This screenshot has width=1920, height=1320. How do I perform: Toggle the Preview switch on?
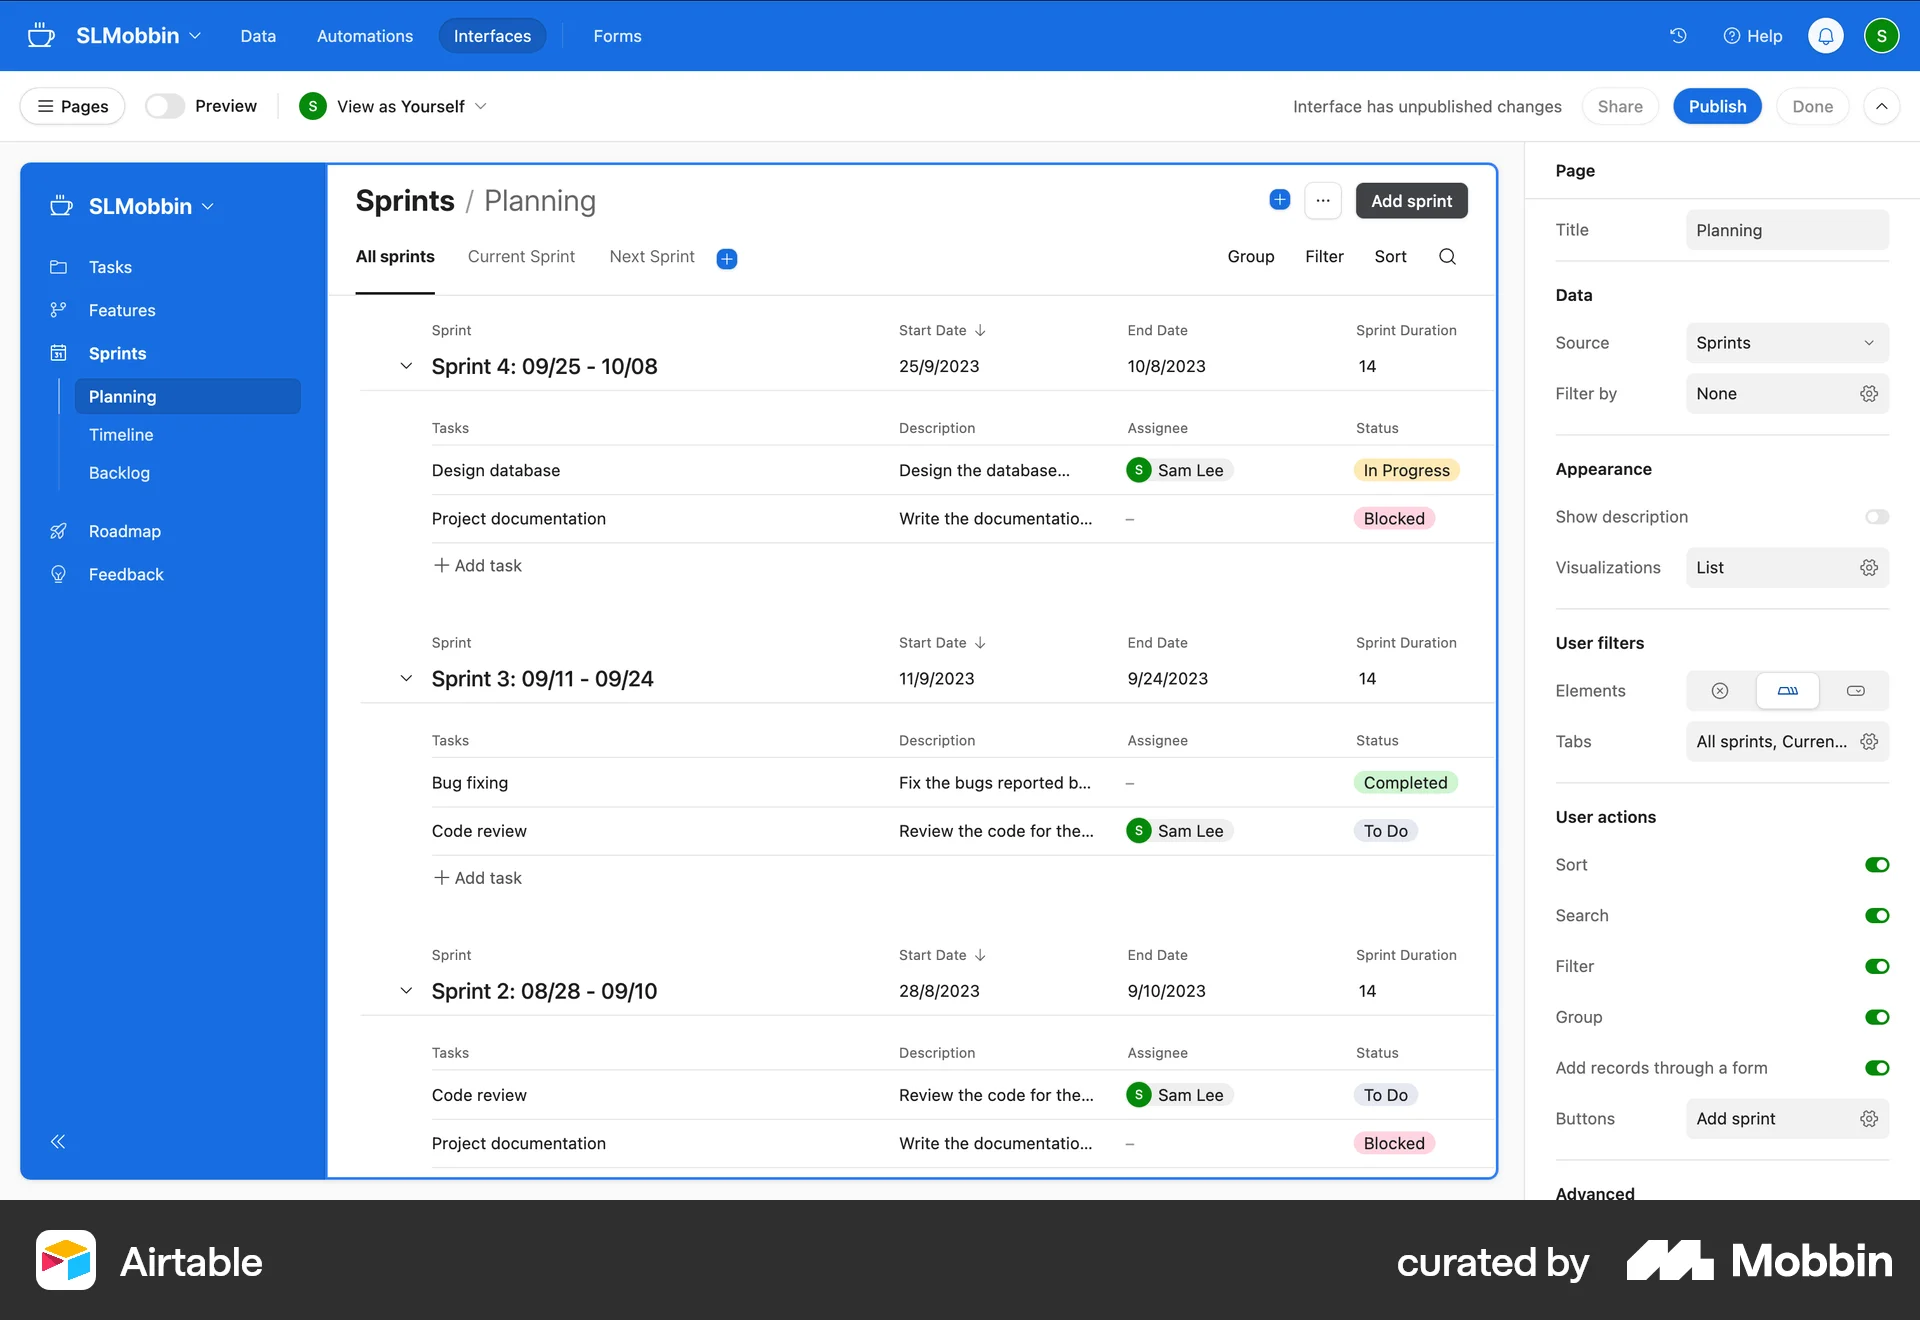(166, 105)
